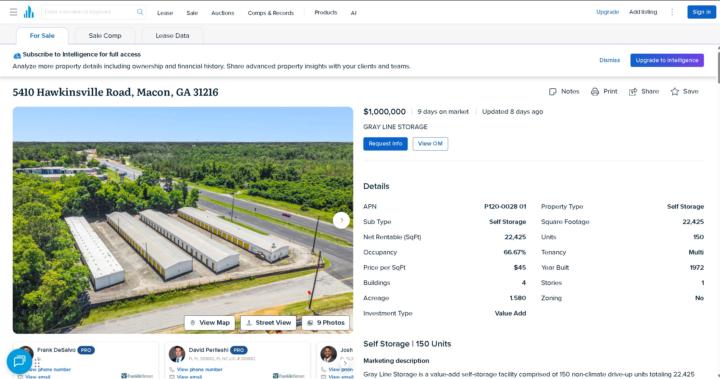Viewport: 720px width, 379px height.
Task: Click the Notes icon
Action: pyautogui.click(x=553, y=91)
